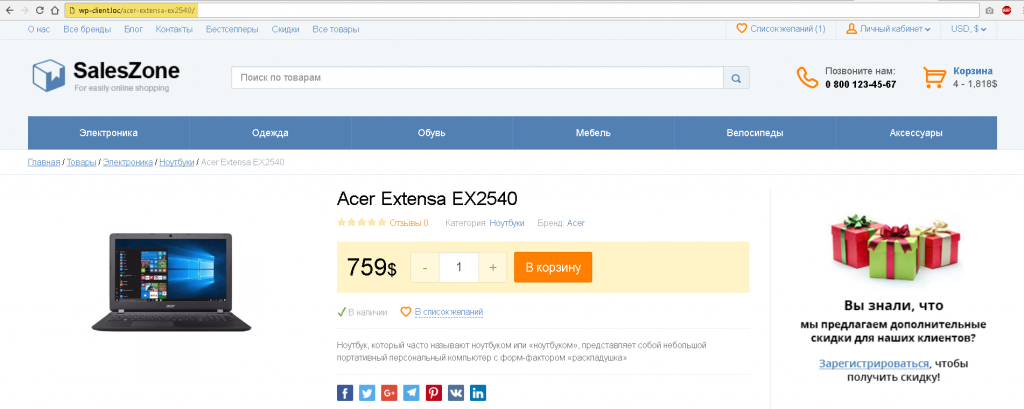
Task: Open the AdBlock extension icon
Action: [x=1006, y=10]
